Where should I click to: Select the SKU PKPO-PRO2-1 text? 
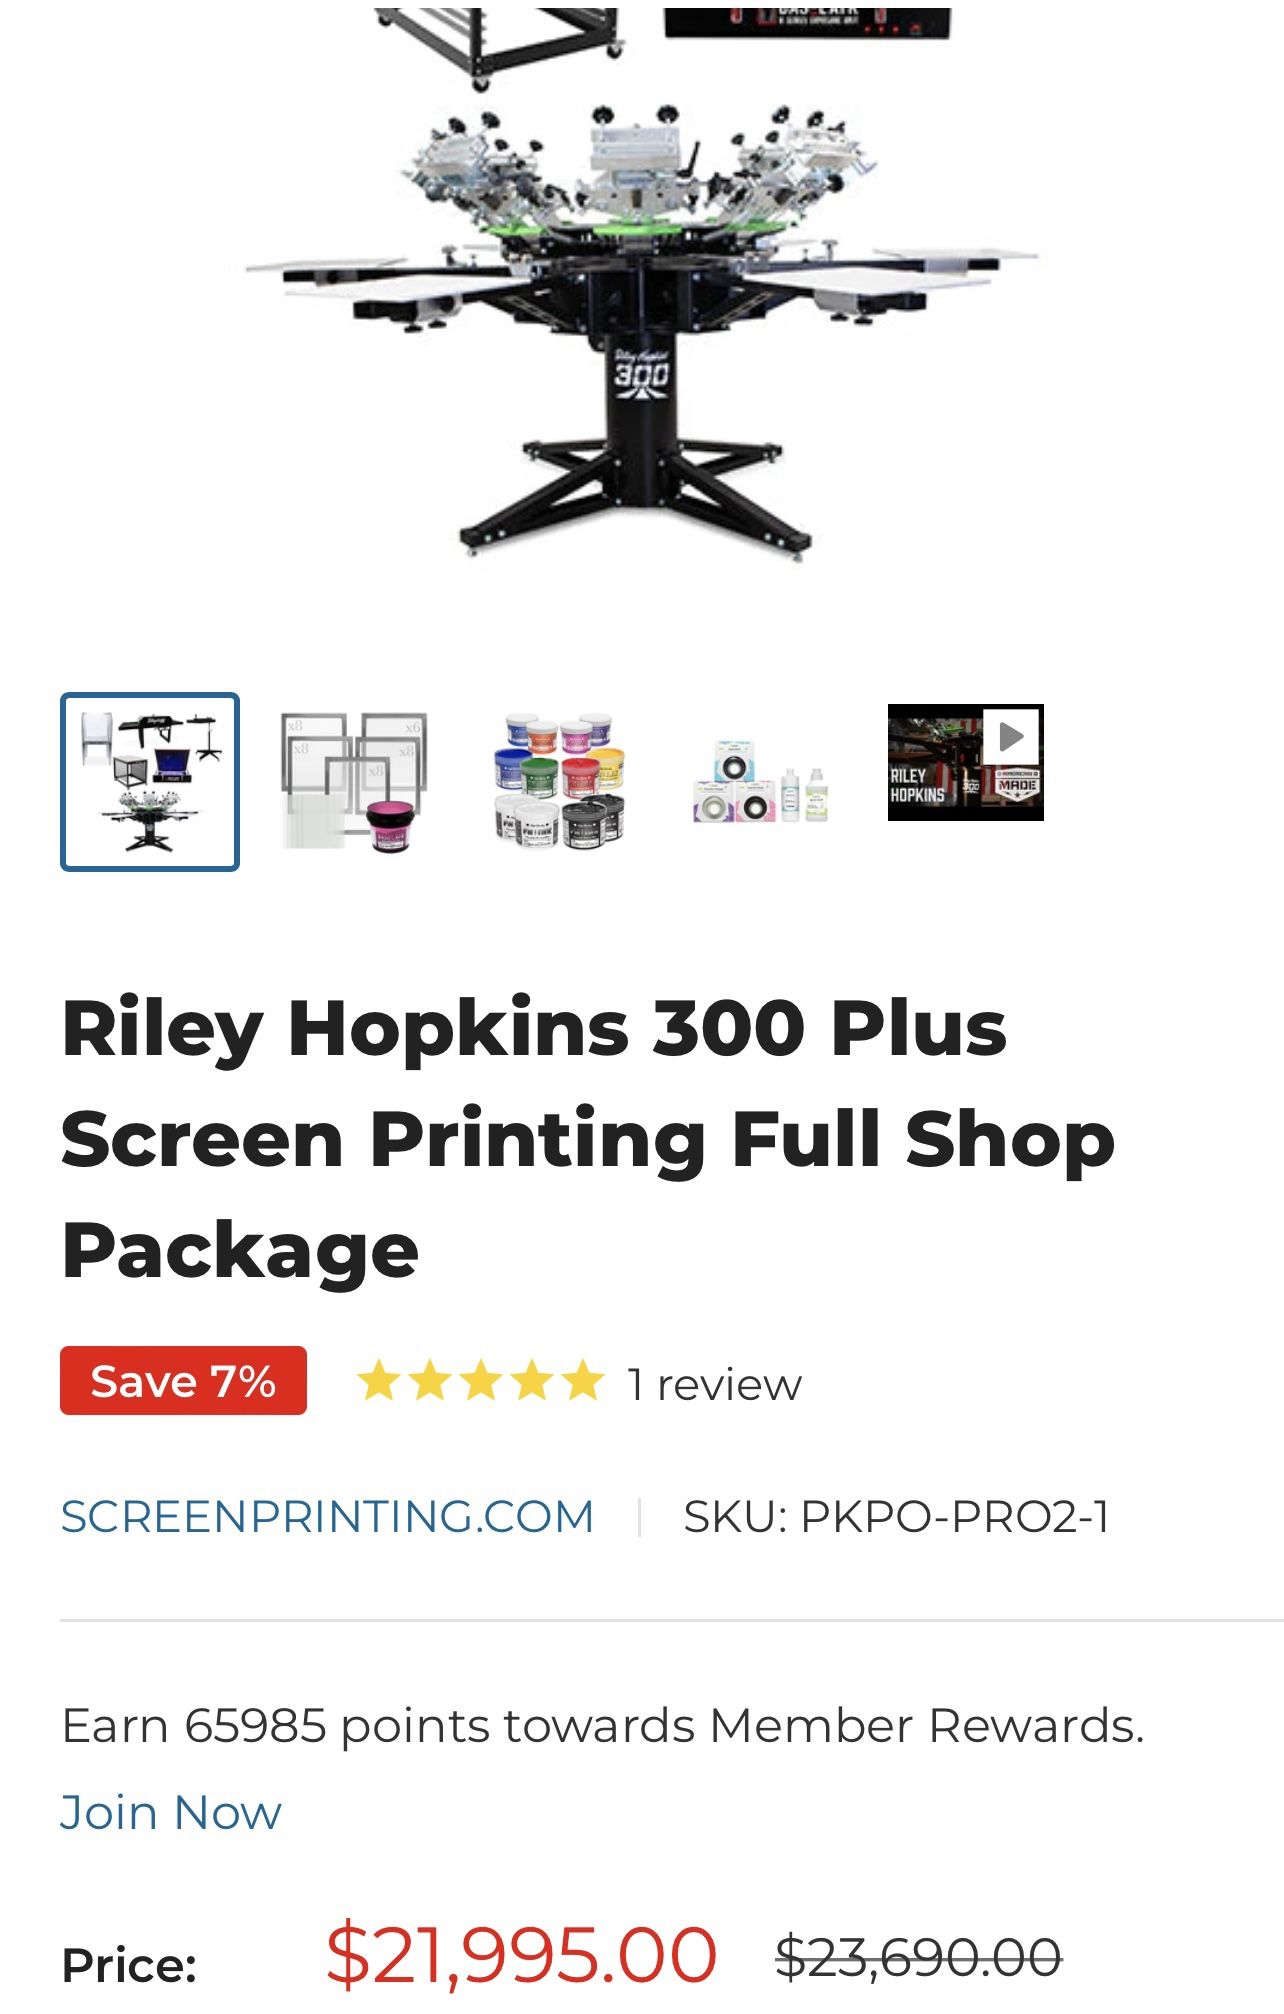896,1517
